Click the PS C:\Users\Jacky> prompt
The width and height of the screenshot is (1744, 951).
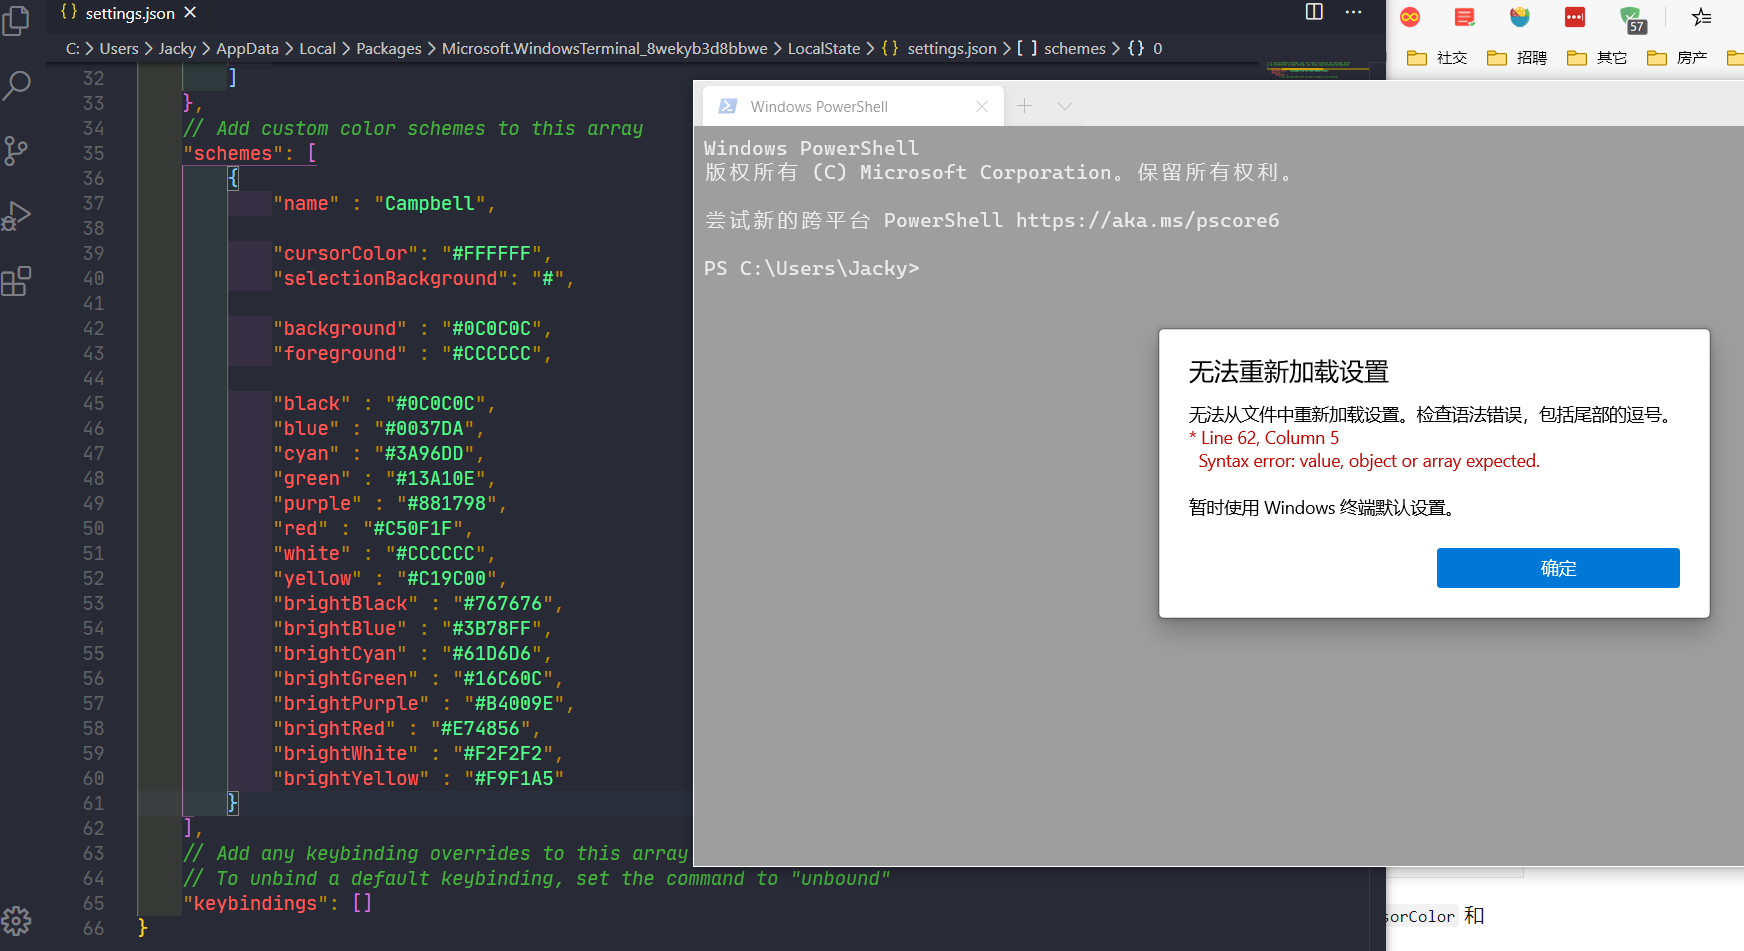pyautogui.click(x=811, y=268)
